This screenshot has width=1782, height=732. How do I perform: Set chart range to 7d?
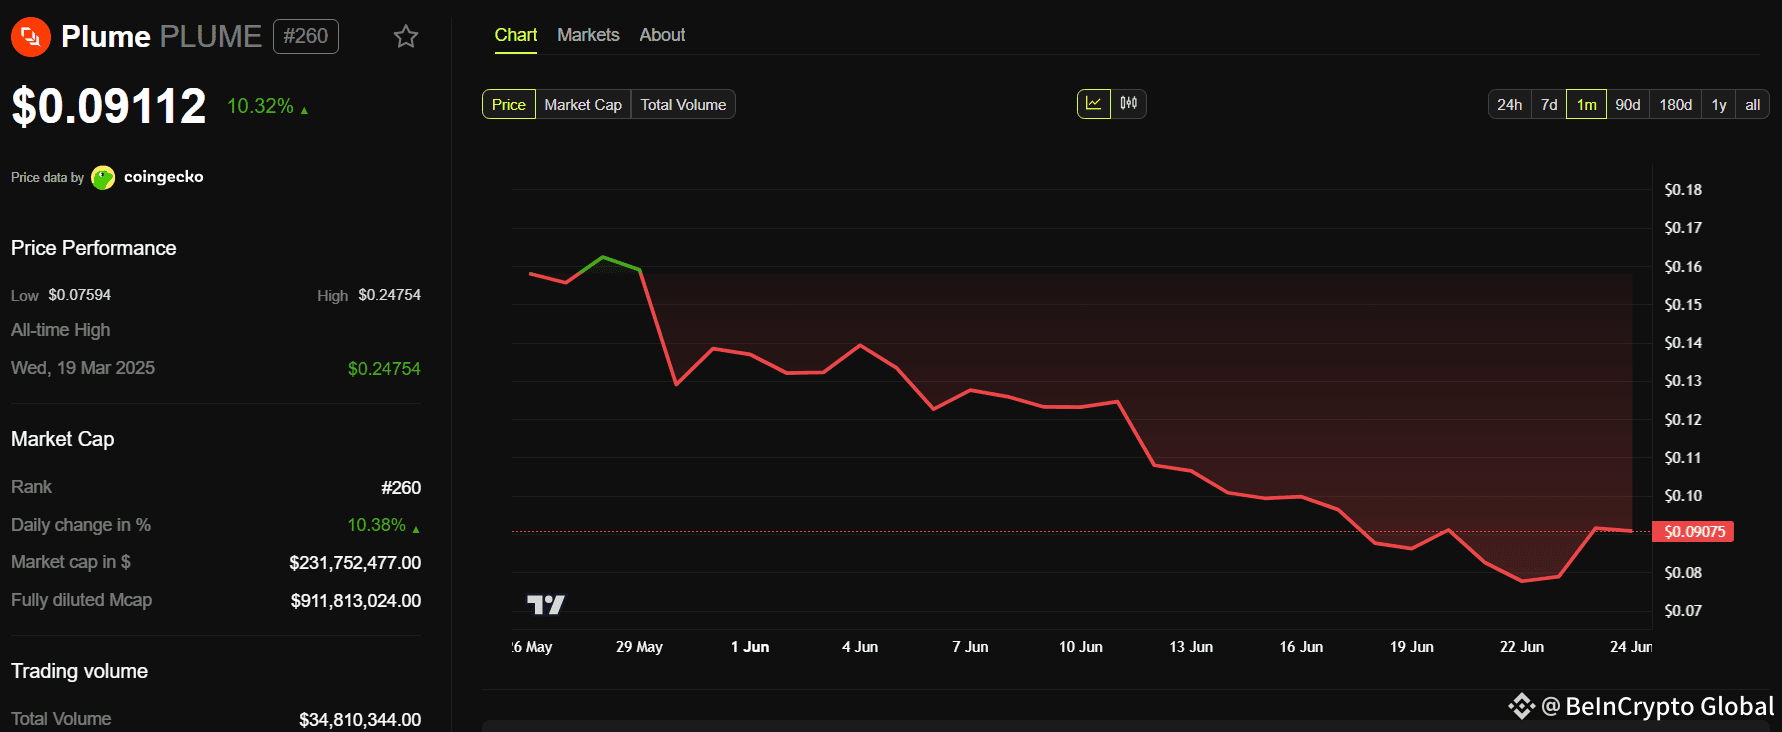click(1549, 104)
